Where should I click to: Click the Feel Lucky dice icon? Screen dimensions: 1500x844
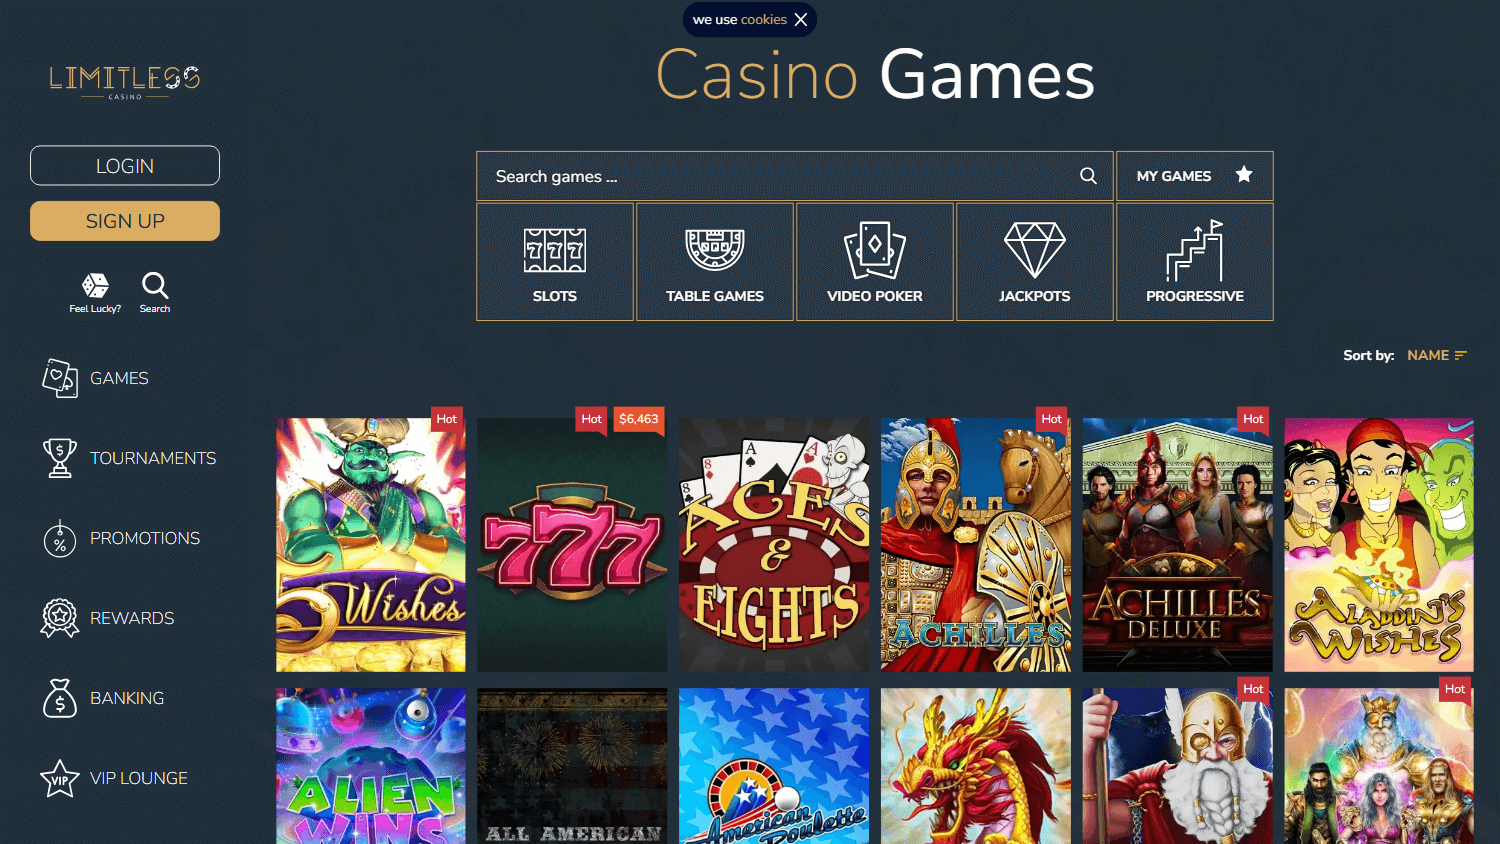pos(95,286)
